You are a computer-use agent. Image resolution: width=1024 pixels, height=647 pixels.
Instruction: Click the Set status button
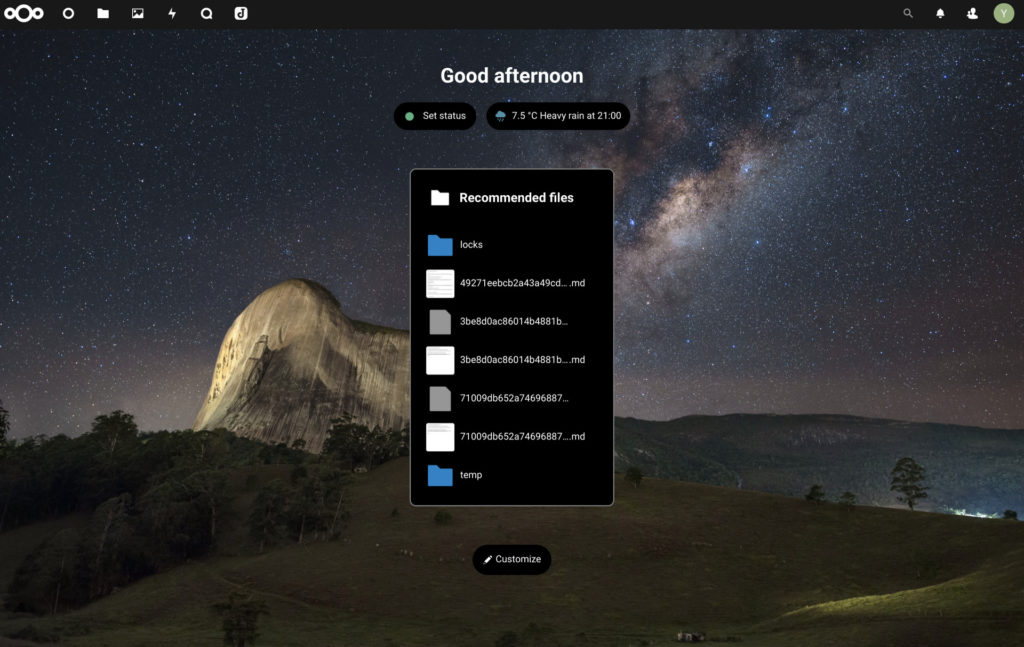tap(435, 116)
